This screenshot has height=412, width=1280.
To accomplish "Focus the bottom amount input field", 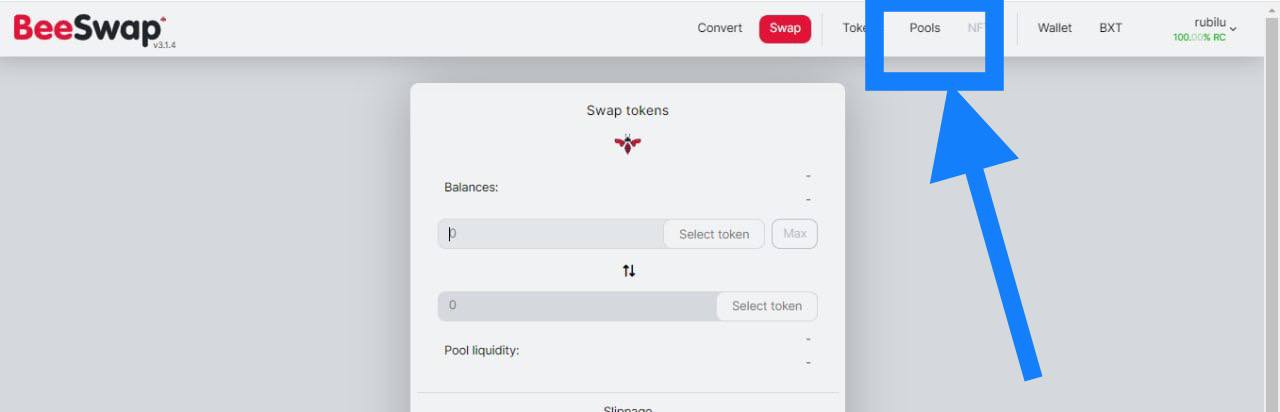I will pyautogui.click(x=577, y=306).
